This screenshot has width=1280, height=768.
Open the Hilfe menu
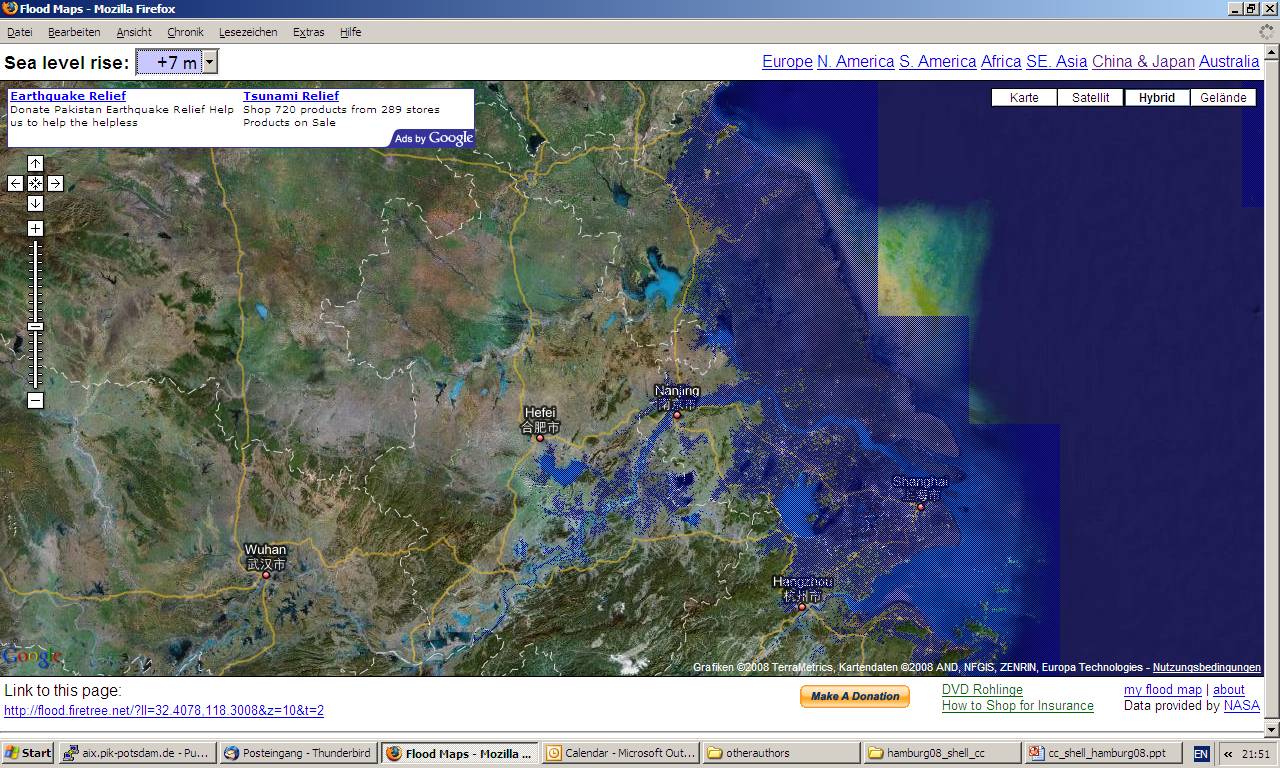coord(350,32)
